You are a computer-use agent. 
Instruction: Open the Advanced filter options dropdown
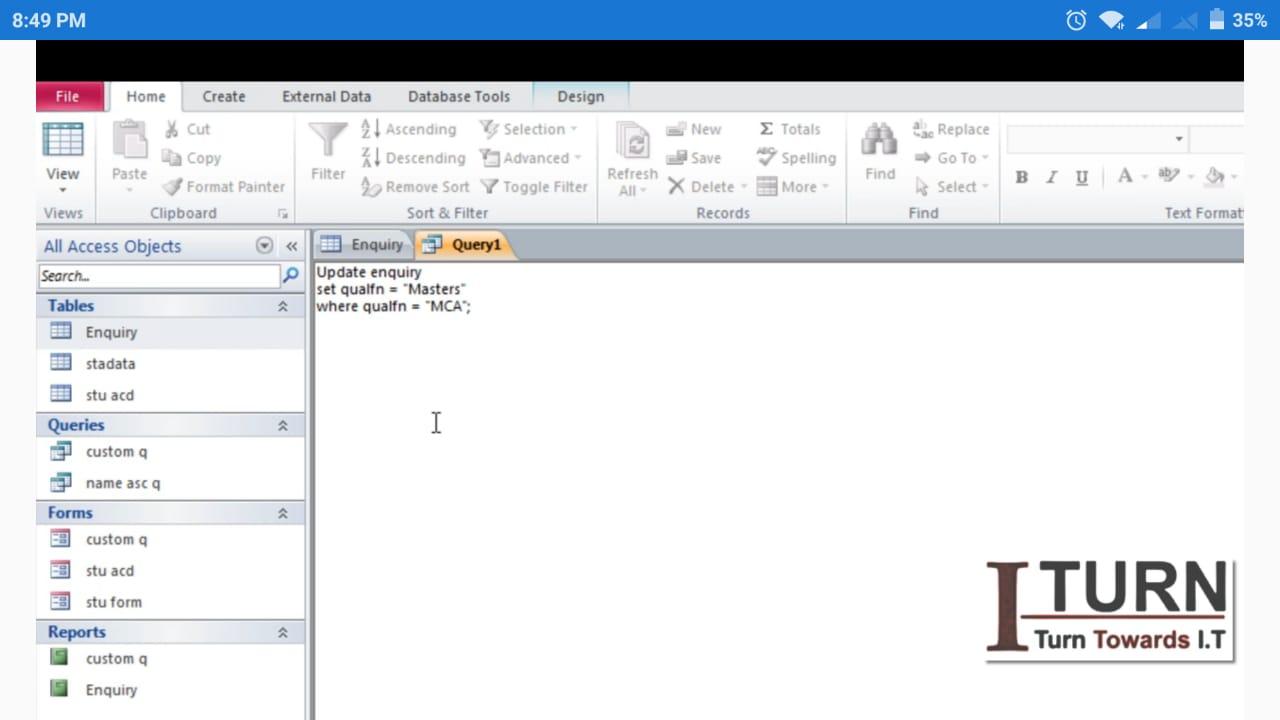tap(531, 158)
